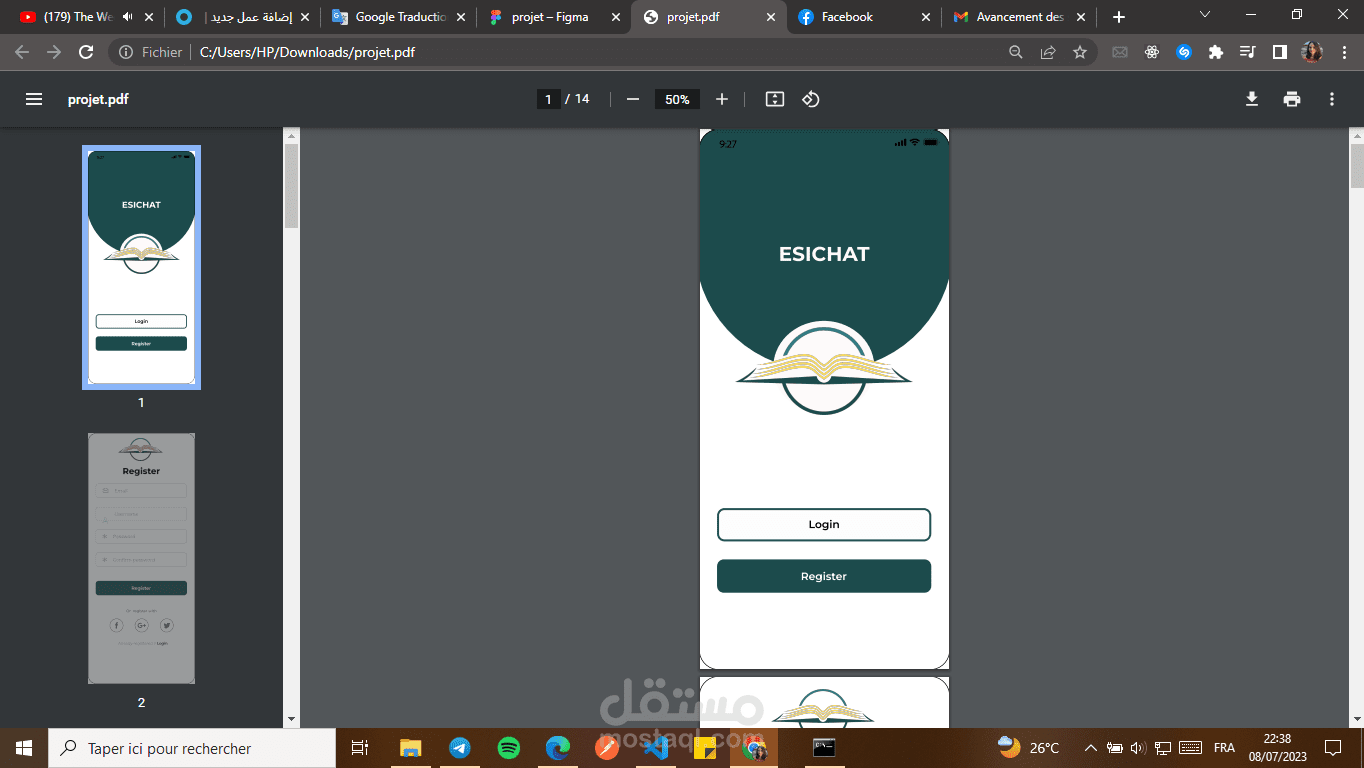Toggle the browser side panel
This screenshot has height=768, width=1364.
1279,52
